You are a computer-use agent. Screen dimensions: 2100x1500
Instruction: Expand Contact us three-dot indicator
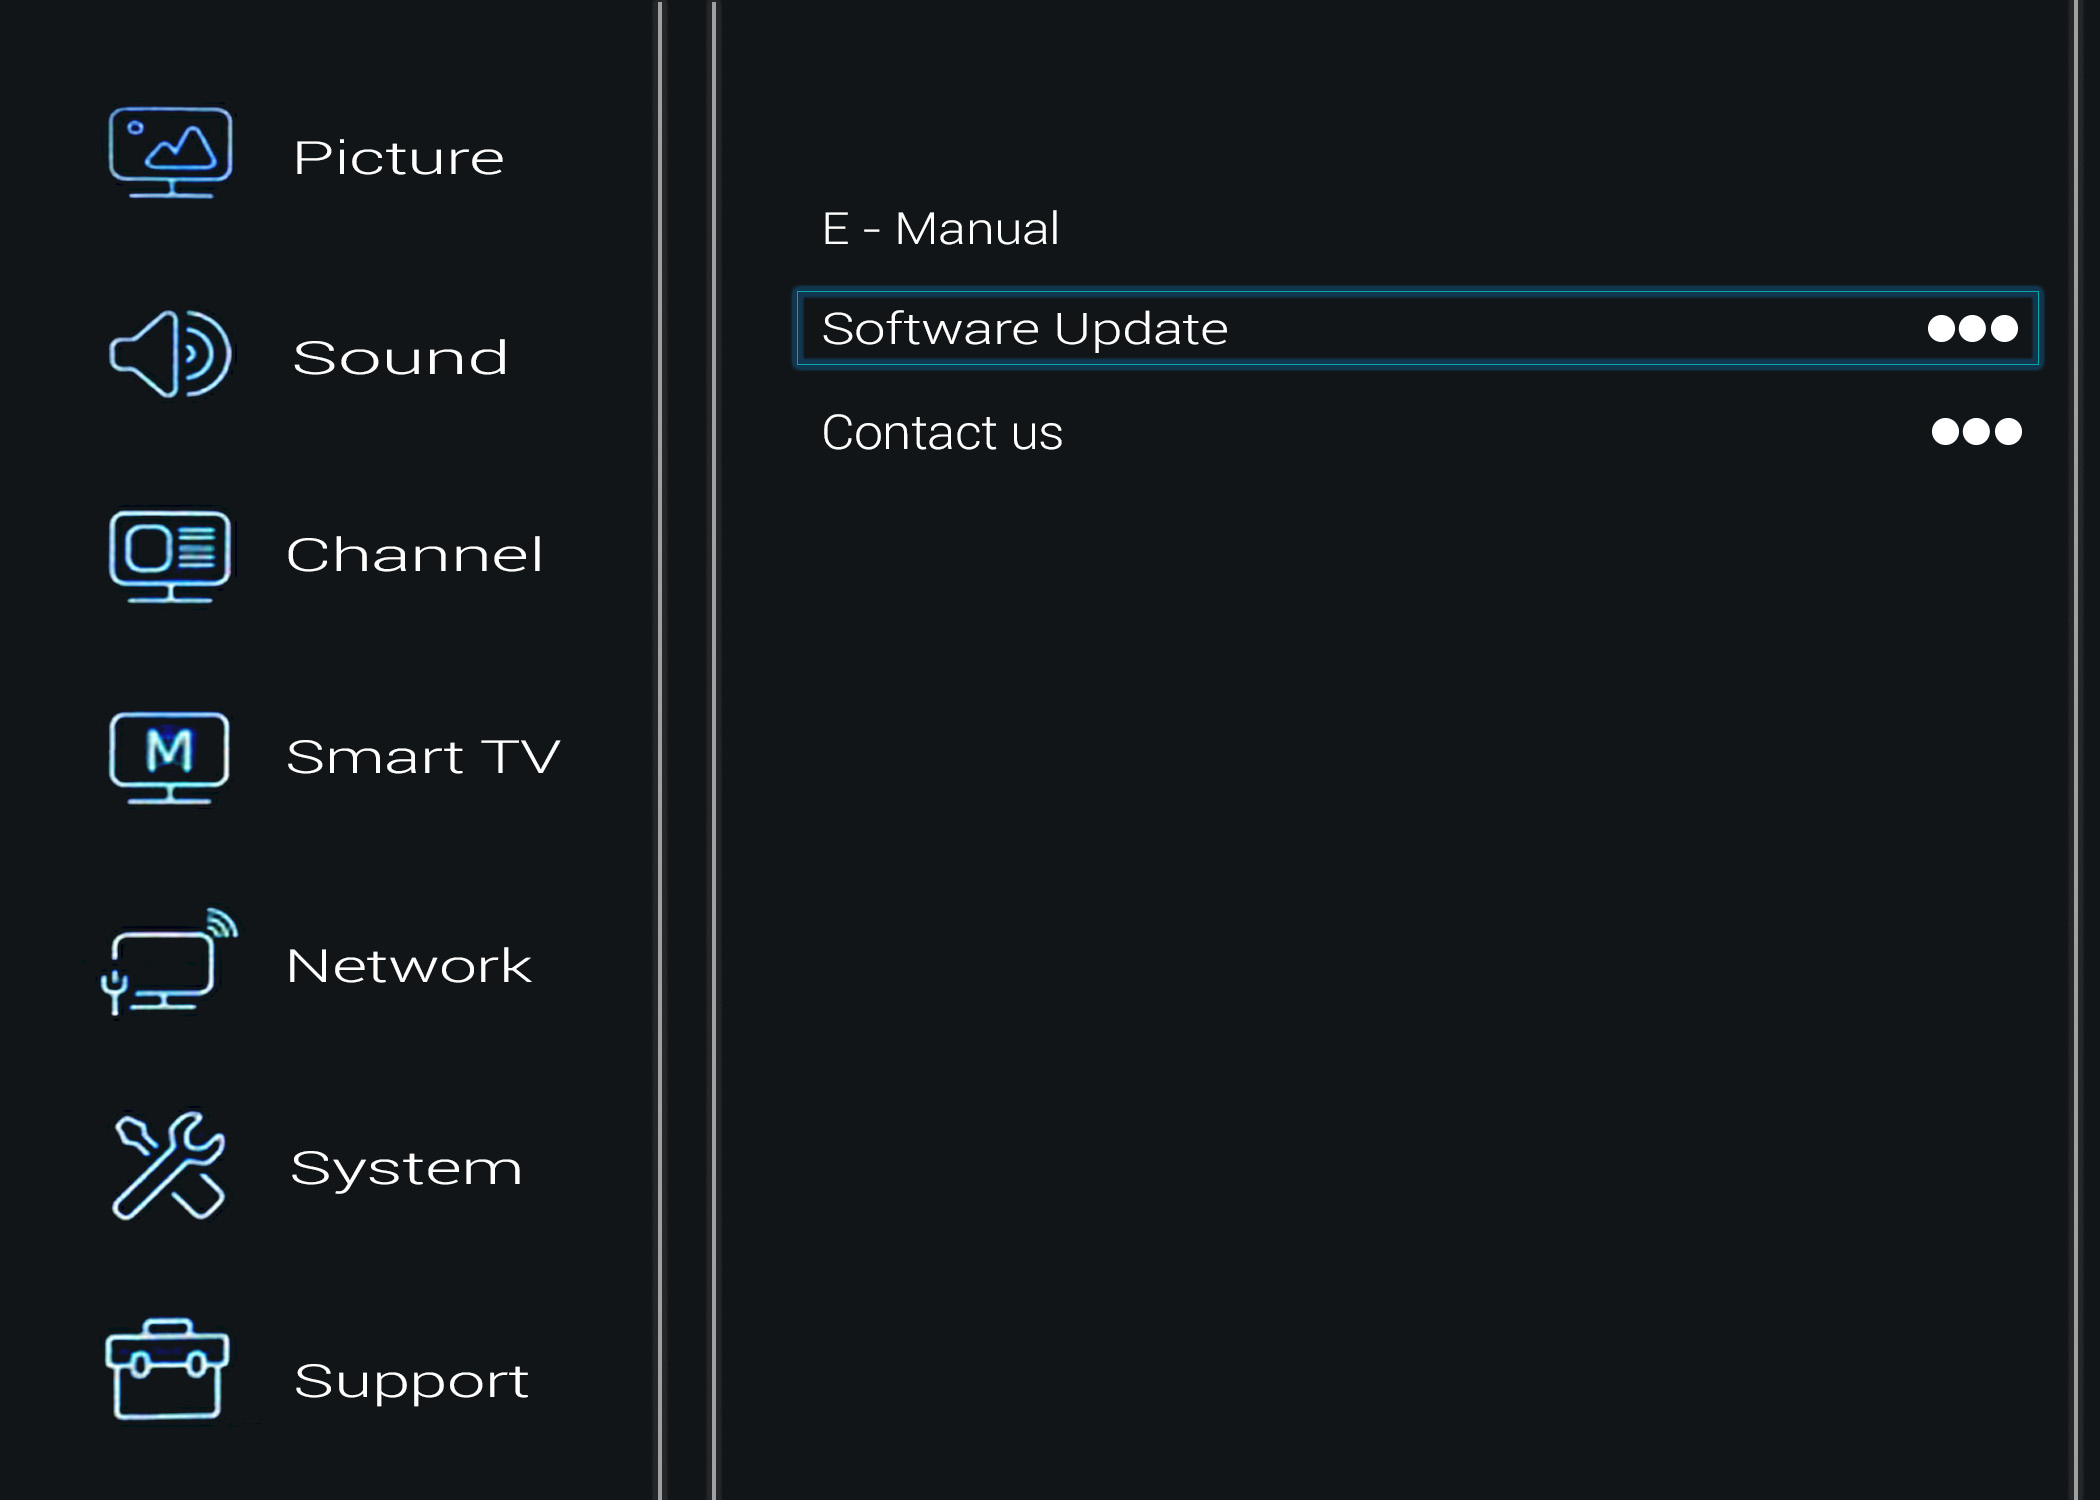click(x=1976, y=431)
